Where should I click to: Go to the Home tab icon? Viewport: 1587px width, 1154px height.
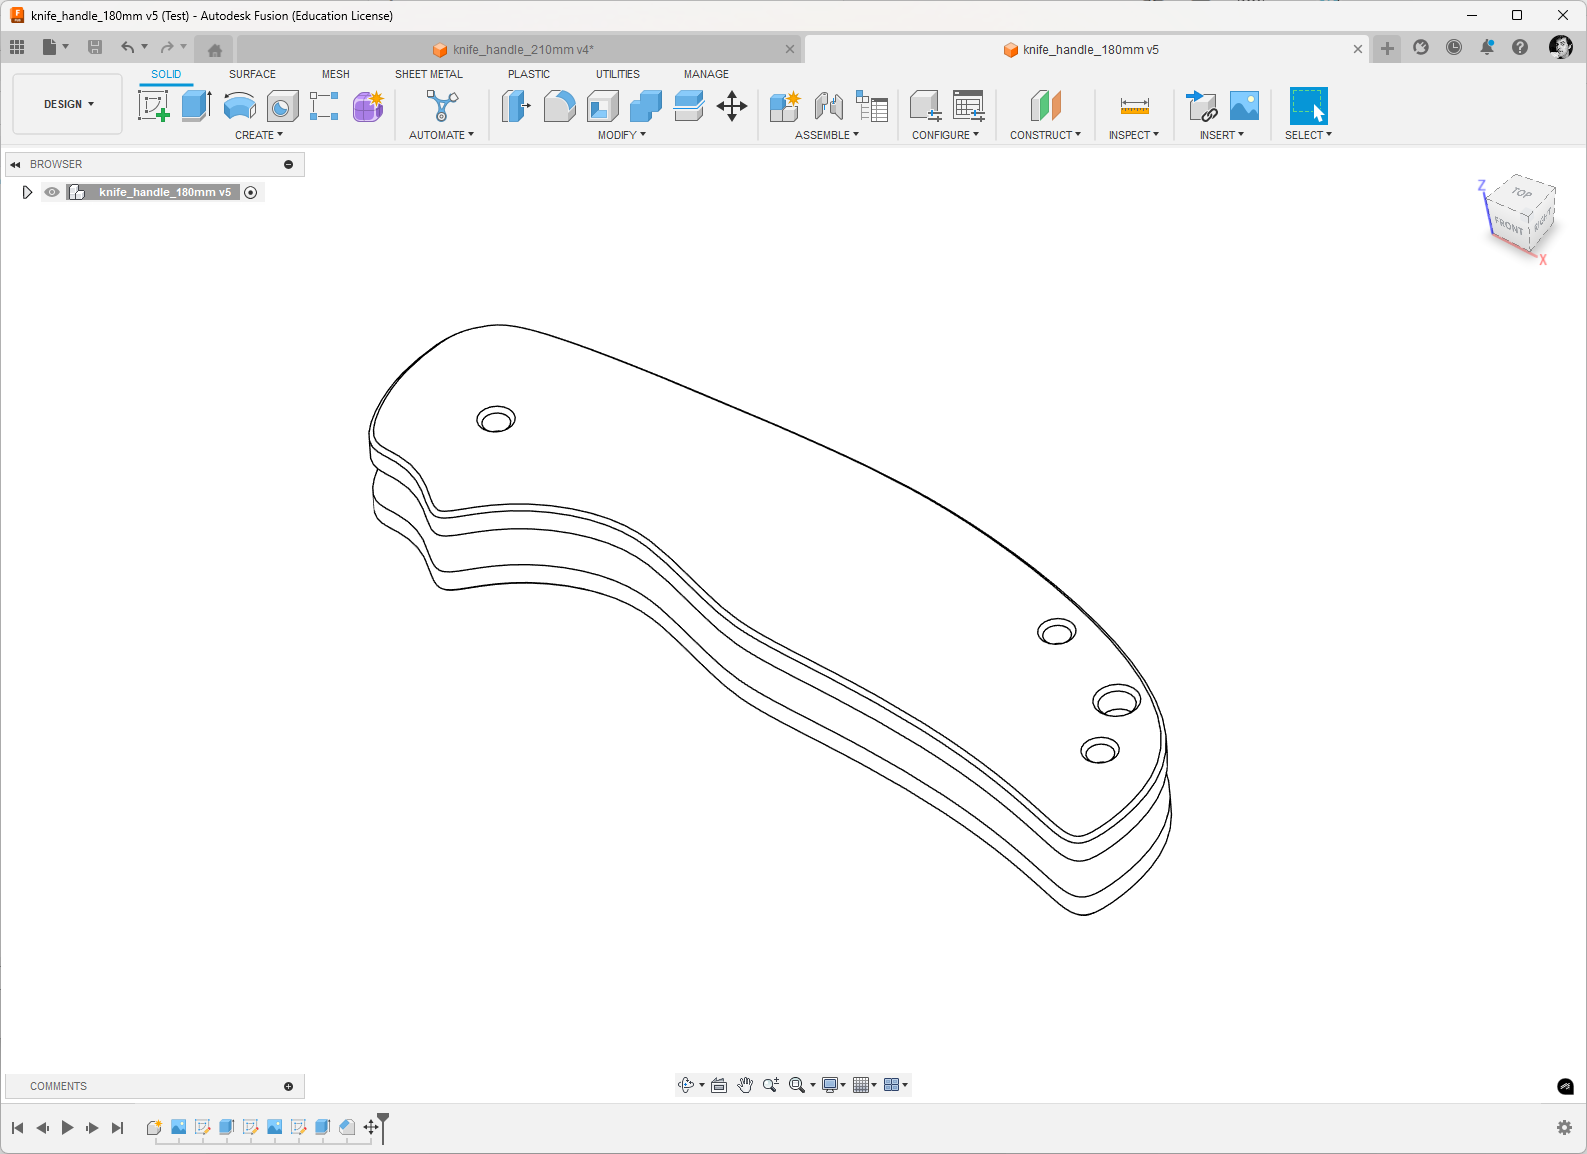[x=214, y=49]
